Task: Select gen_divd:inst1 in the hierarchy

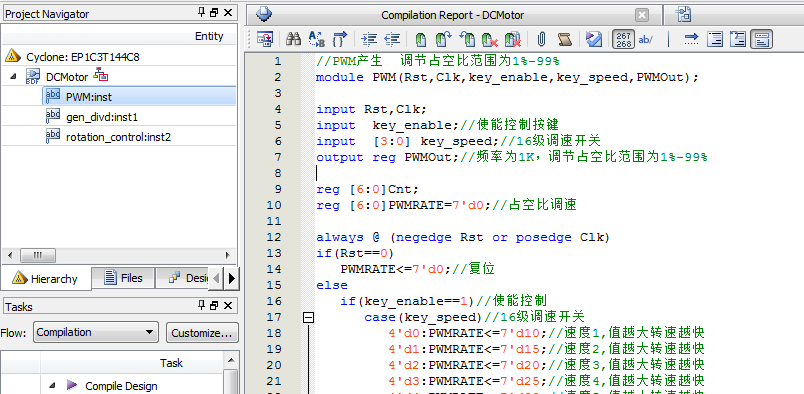Action: pyautogui.click(x=102, y=117)
